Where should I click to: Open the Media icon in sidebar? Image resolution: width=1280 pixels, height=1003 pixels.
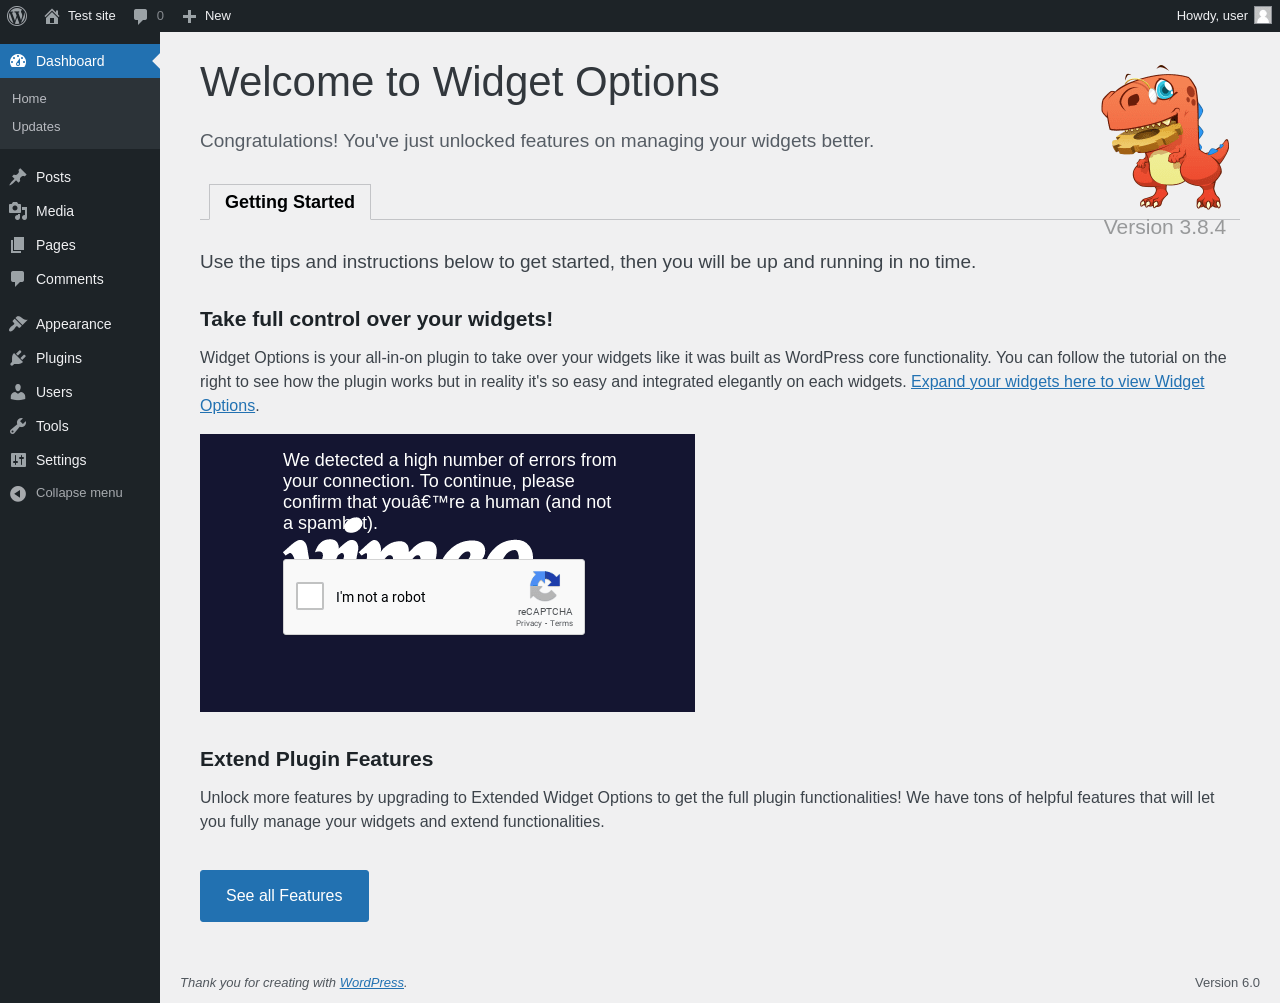pos(18,211)
